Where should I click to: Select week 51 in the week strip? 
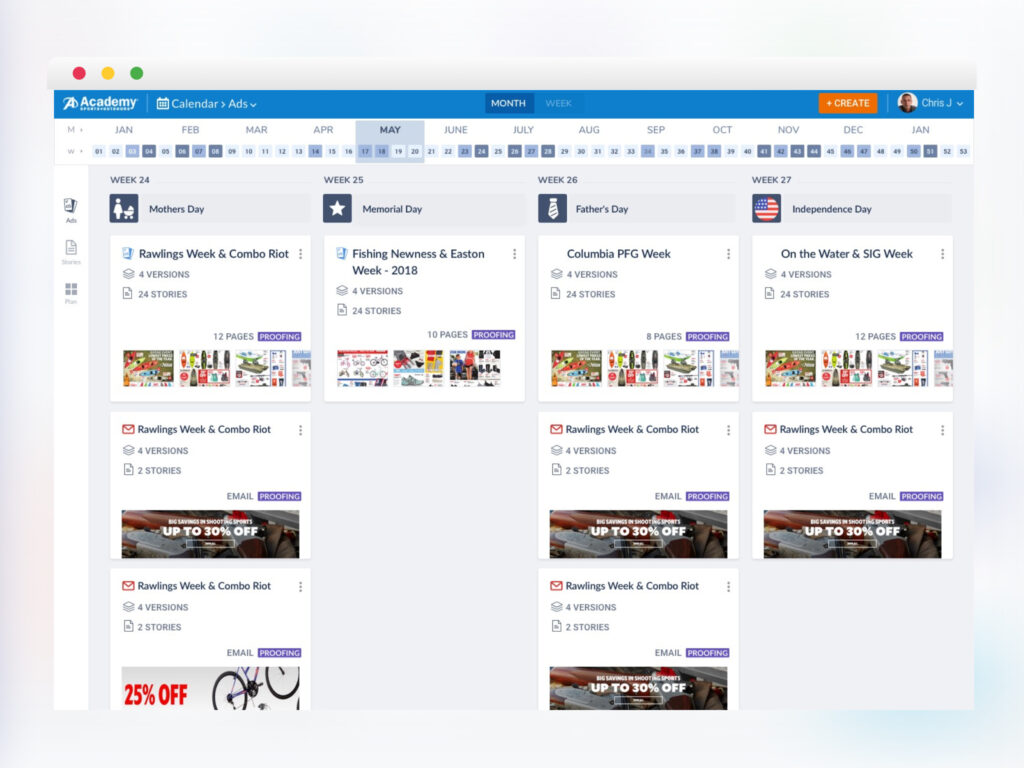point(930,152)
